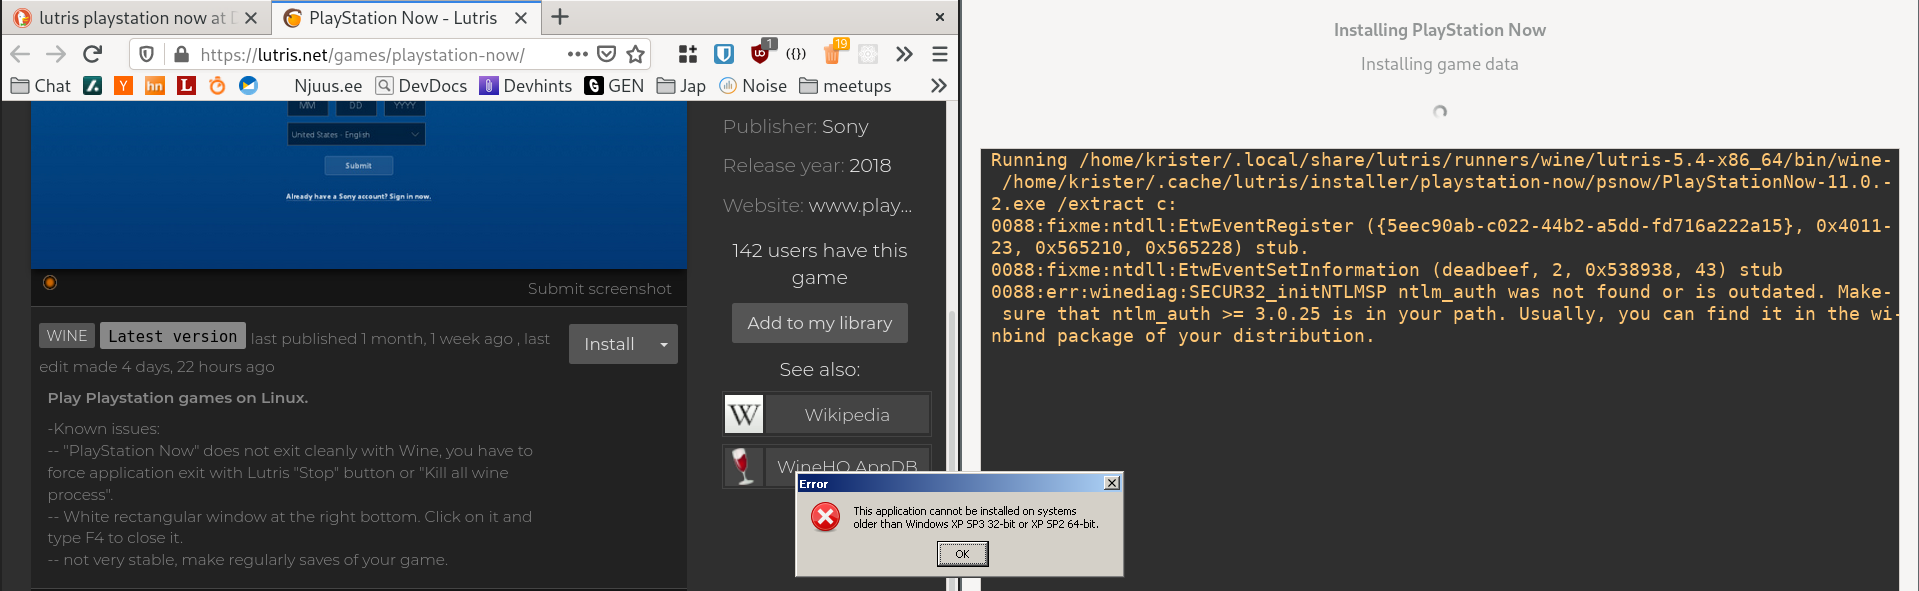1919x591 pixels.
Task: Show more bookmarks chevron
Action: click(938, 86)
